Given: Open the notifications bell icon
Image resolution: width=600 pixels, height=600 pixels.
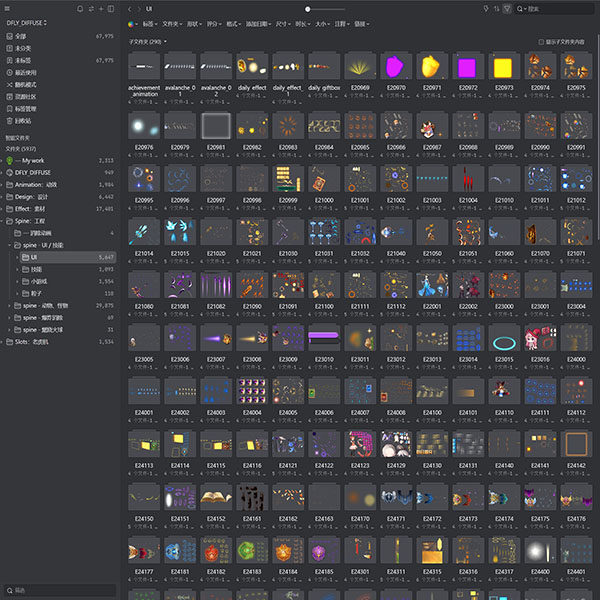Looking at the screenshot, I should pyautogui.click(x=80, y=8).
